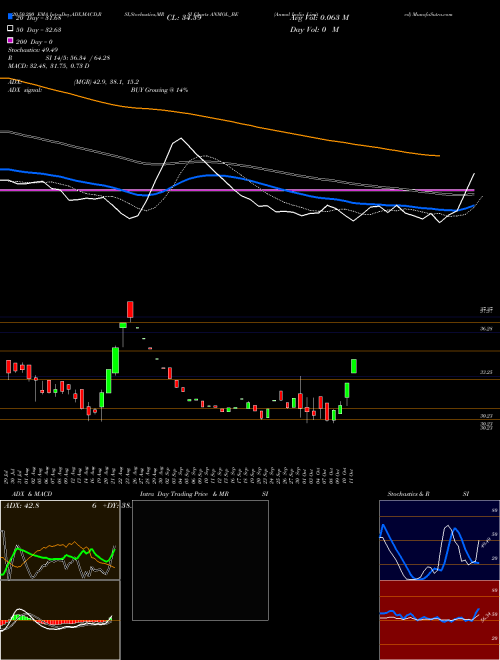
Task: Click the 36.28 price level label
Action: click(x=486, y=329)
